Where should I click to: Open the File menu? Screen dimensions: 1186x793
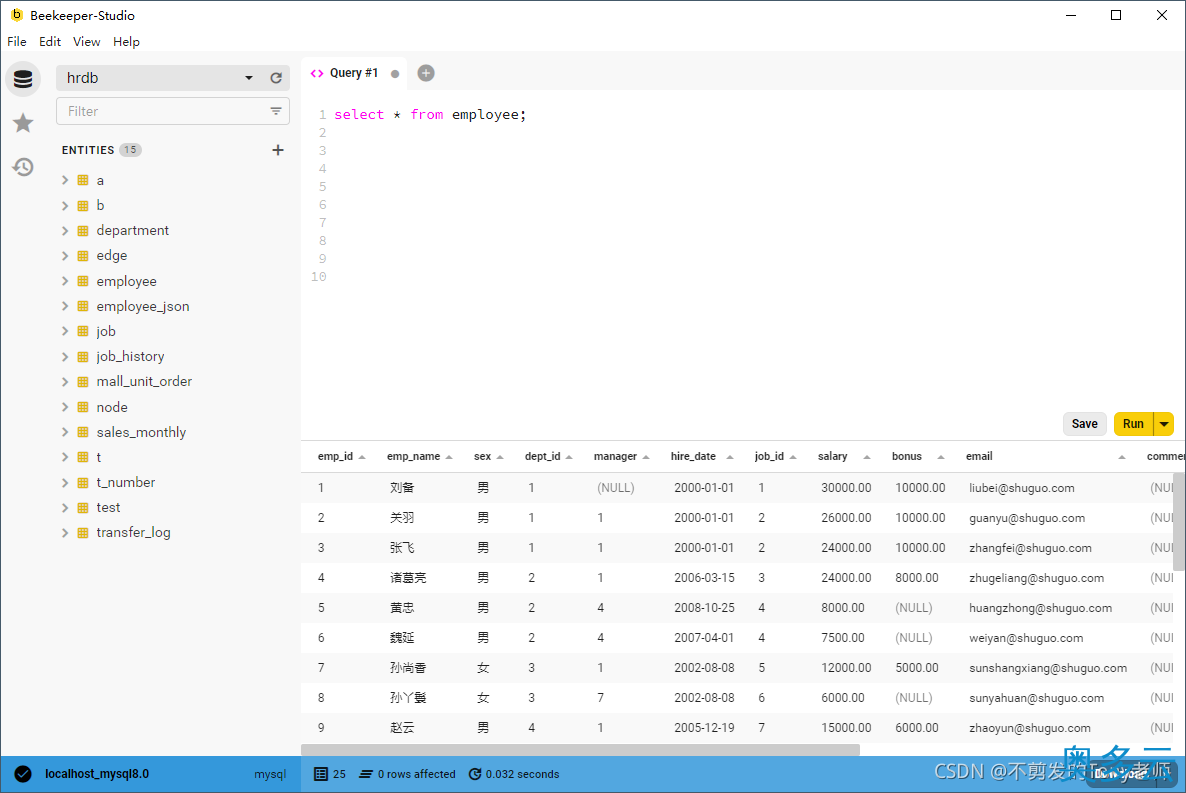(17, 42)
